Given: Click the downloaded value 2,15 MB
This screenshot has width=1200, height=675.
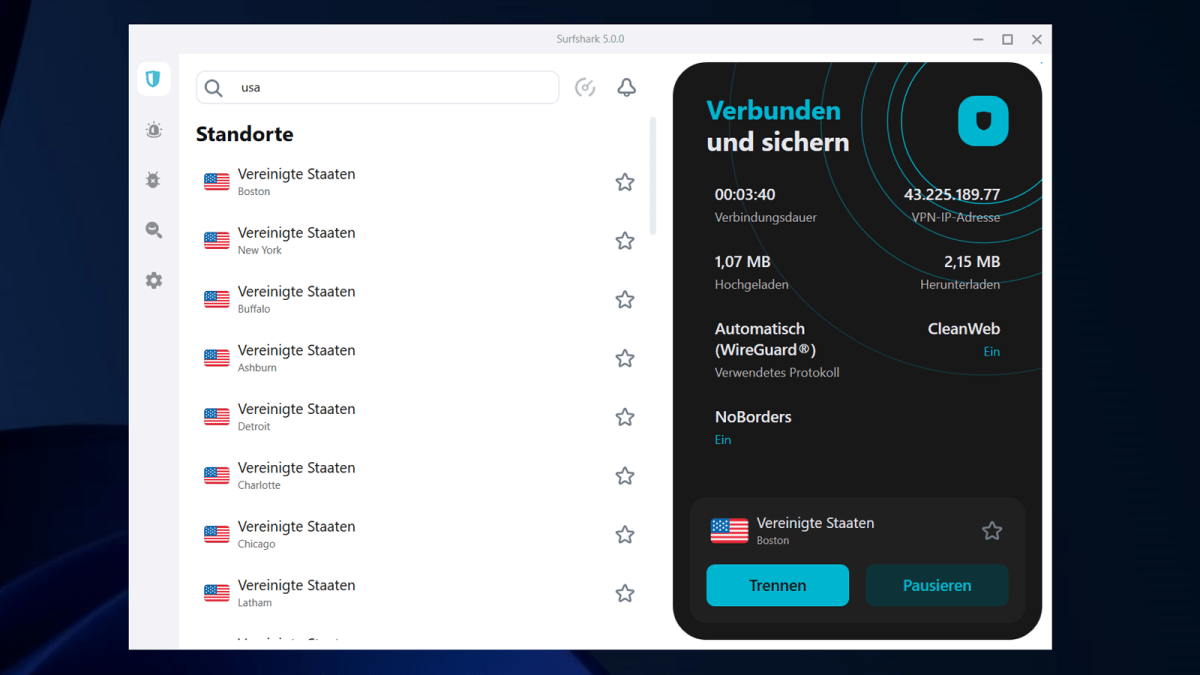Looking at the screenshot, I should click(x=972, y=262).
